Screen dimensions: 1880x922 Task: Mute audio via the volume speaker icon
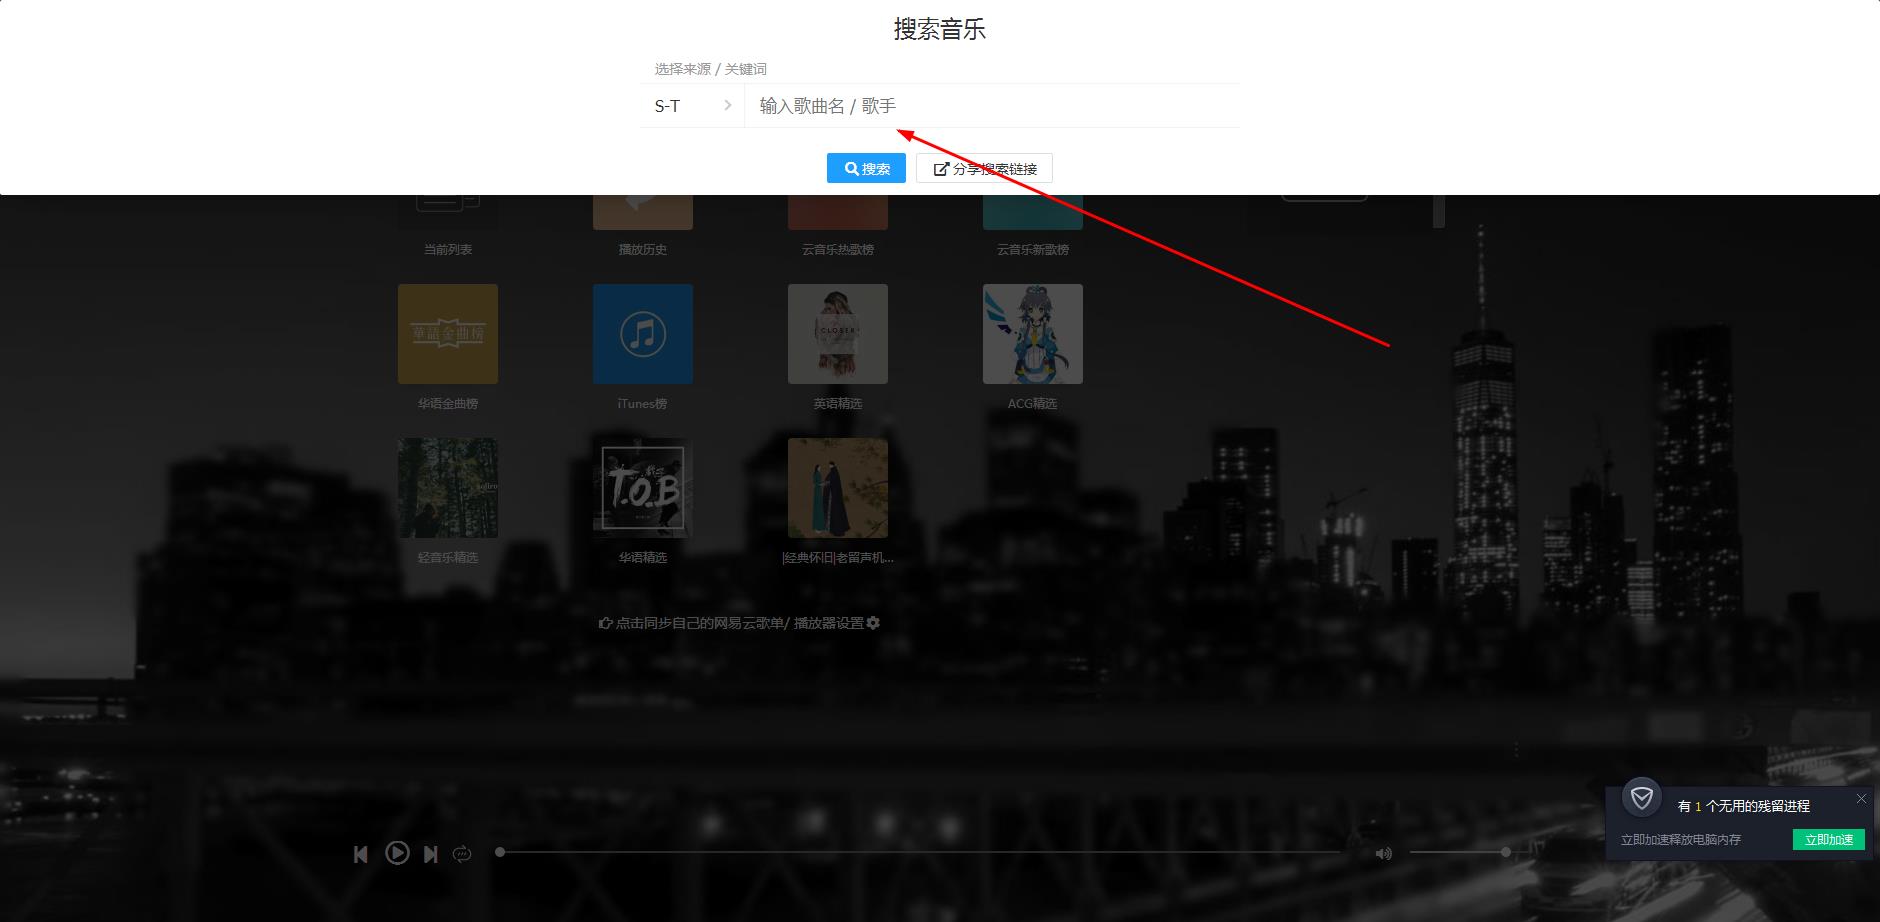pos(1385,853)
